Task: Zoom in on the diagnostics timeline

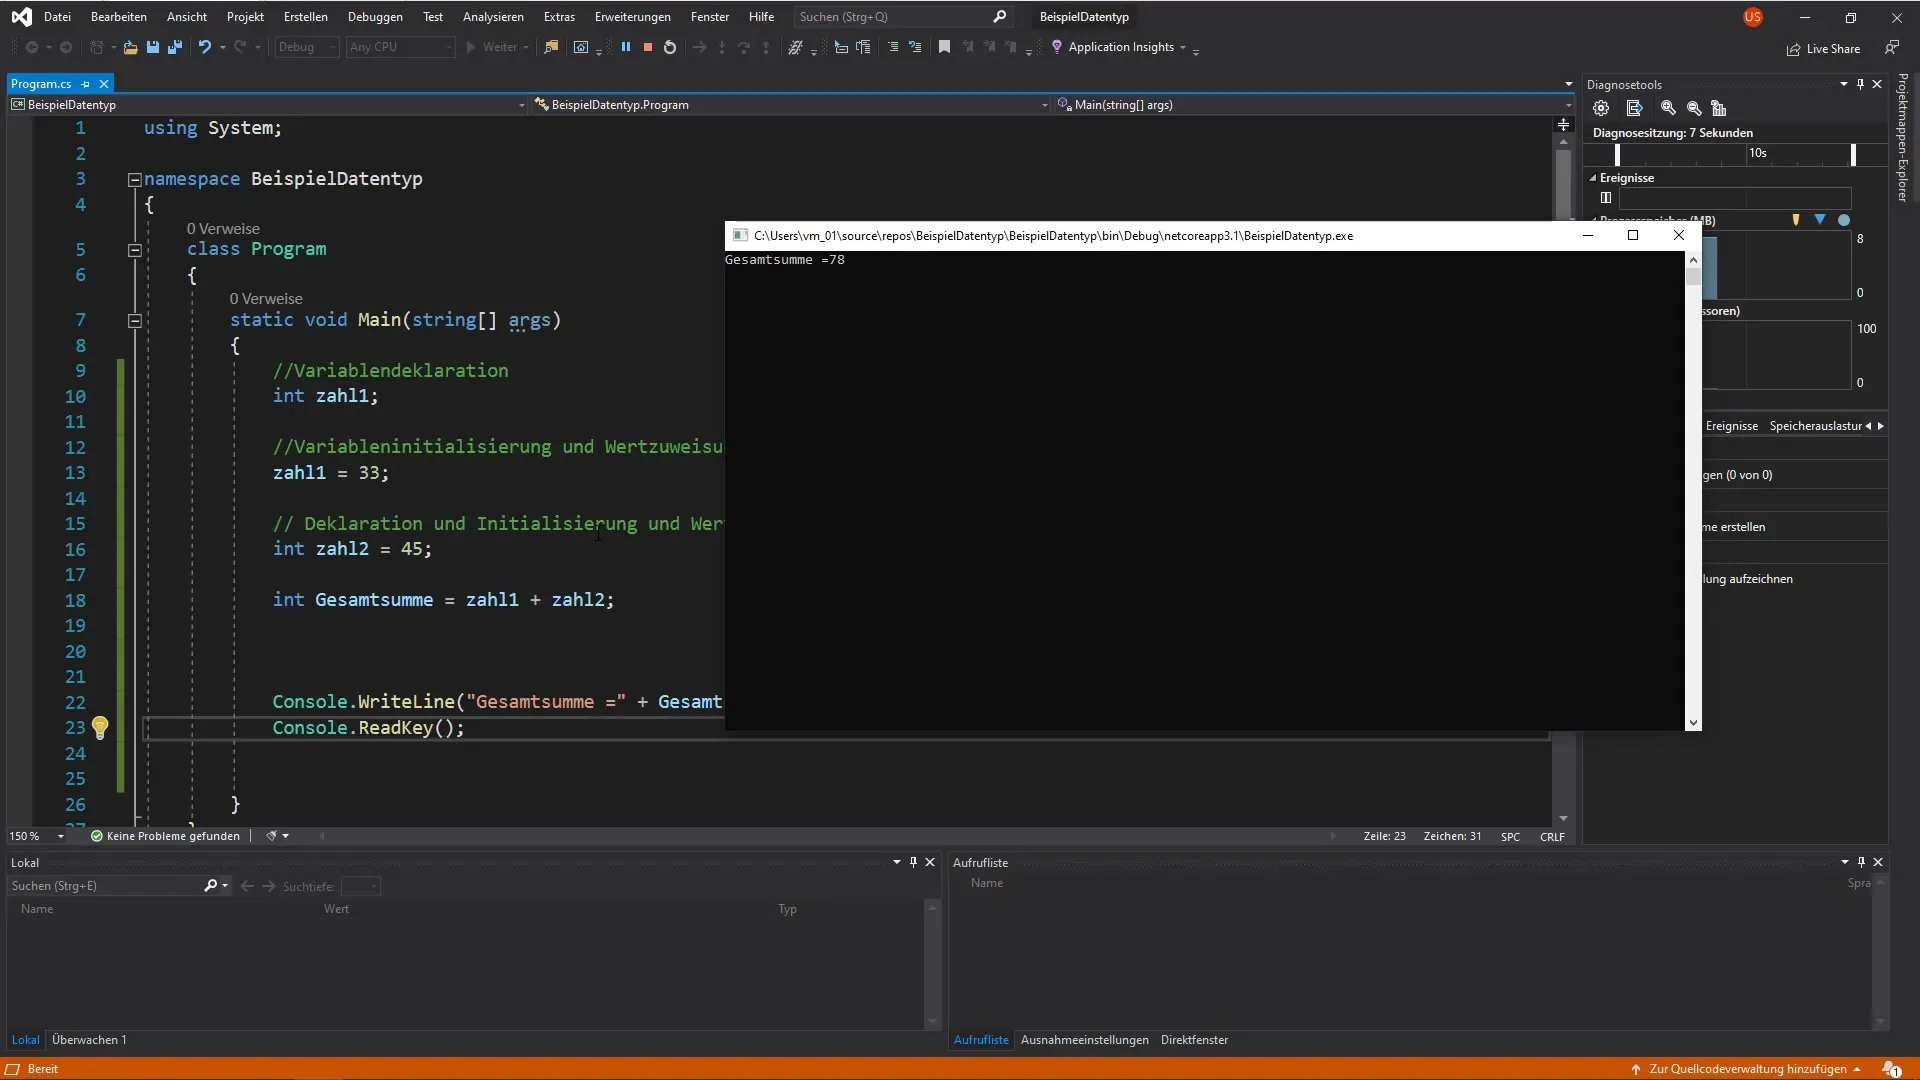Action: click(x=1668, y=108)
